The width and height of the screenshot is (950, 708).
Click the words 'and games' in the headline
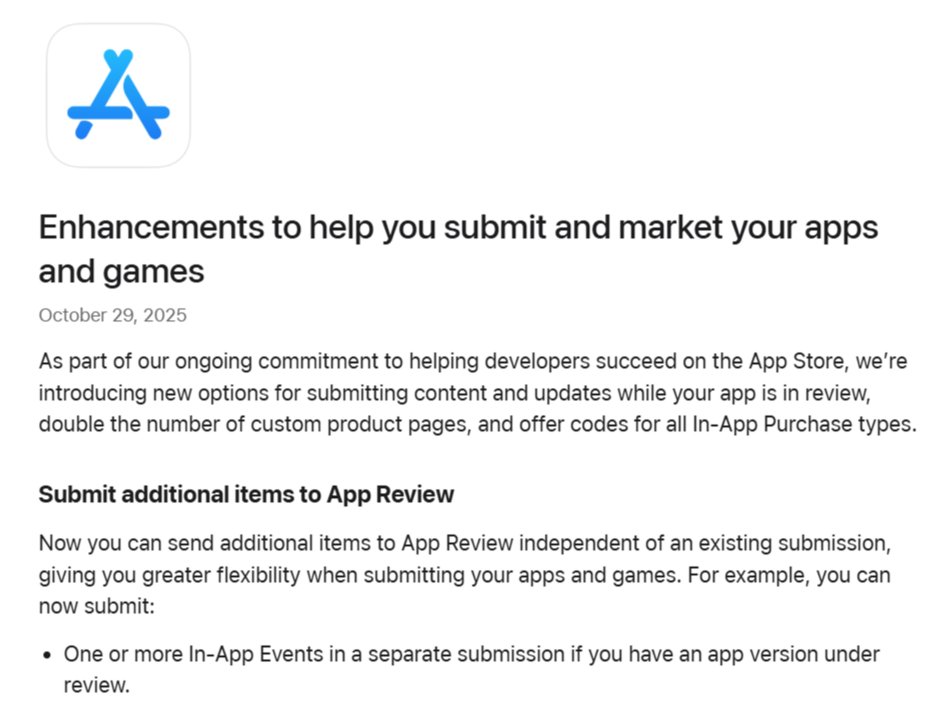[x=121, y=271]
